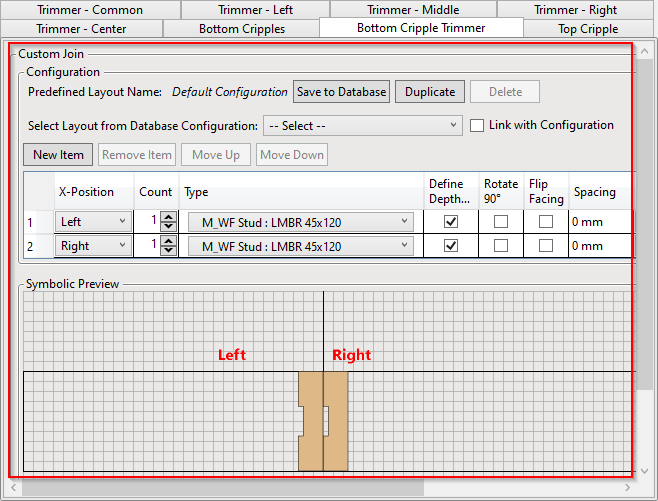Uncheck Define Depth for row 1
This screenshot has height=501, width=658.
tap(451, 221)
